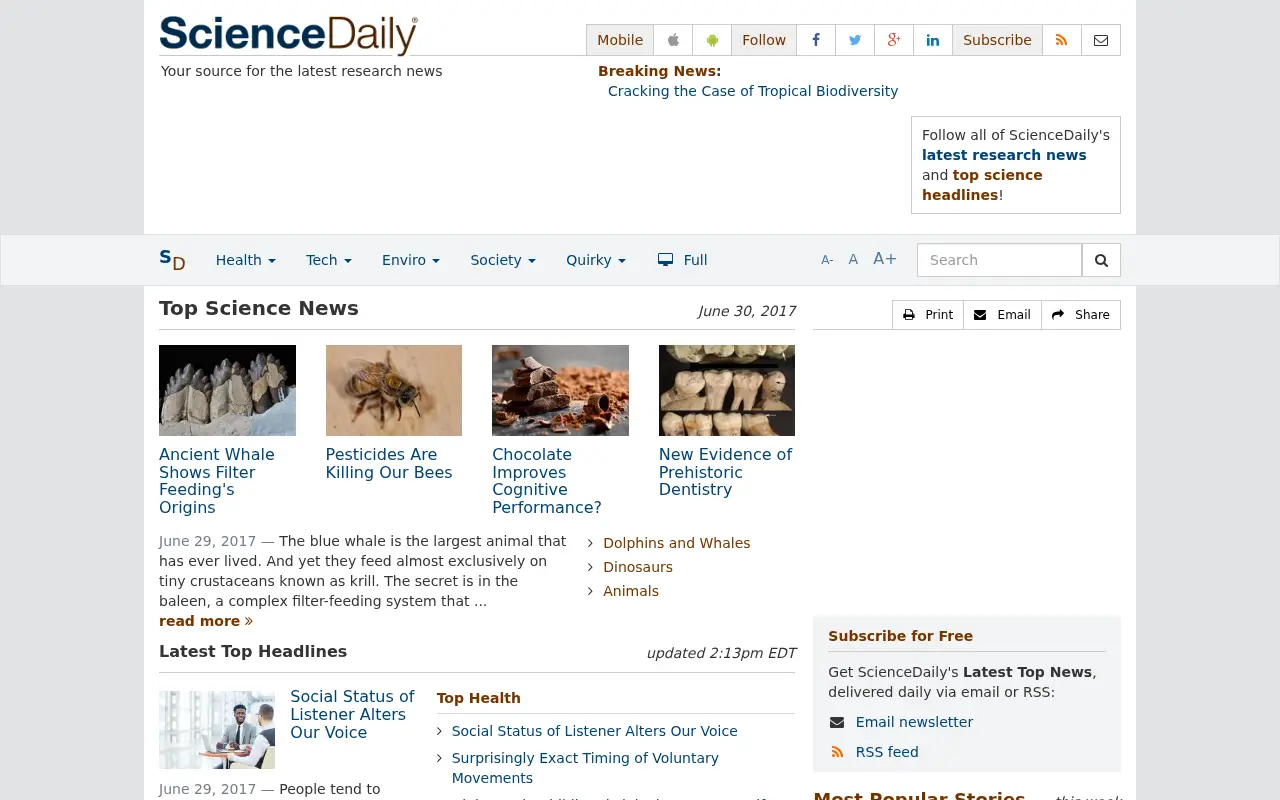Focus the Search input field
The width and height of the screenshot is (1280, 800).
click(x=999, y=260)
